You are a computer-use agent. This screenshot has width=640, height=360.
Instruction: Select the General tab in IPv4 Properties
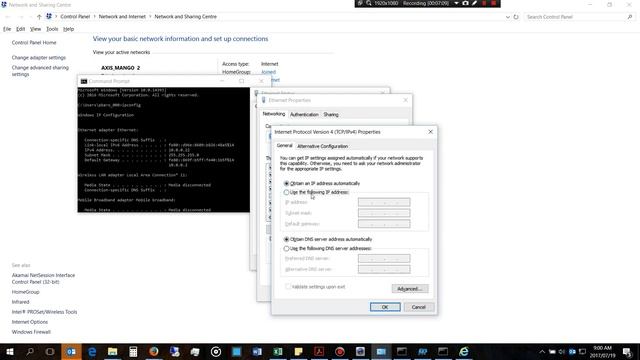coord(284,146)
